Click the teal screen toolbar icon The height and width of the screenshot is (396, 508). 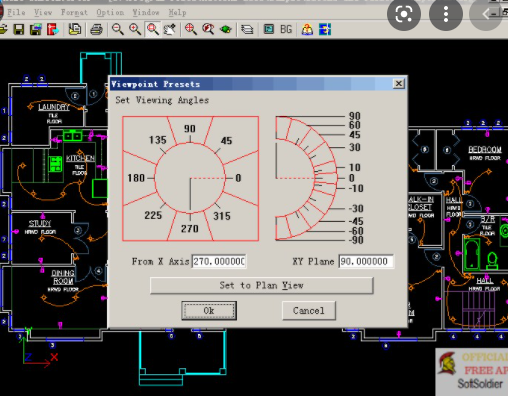[269, 30]
